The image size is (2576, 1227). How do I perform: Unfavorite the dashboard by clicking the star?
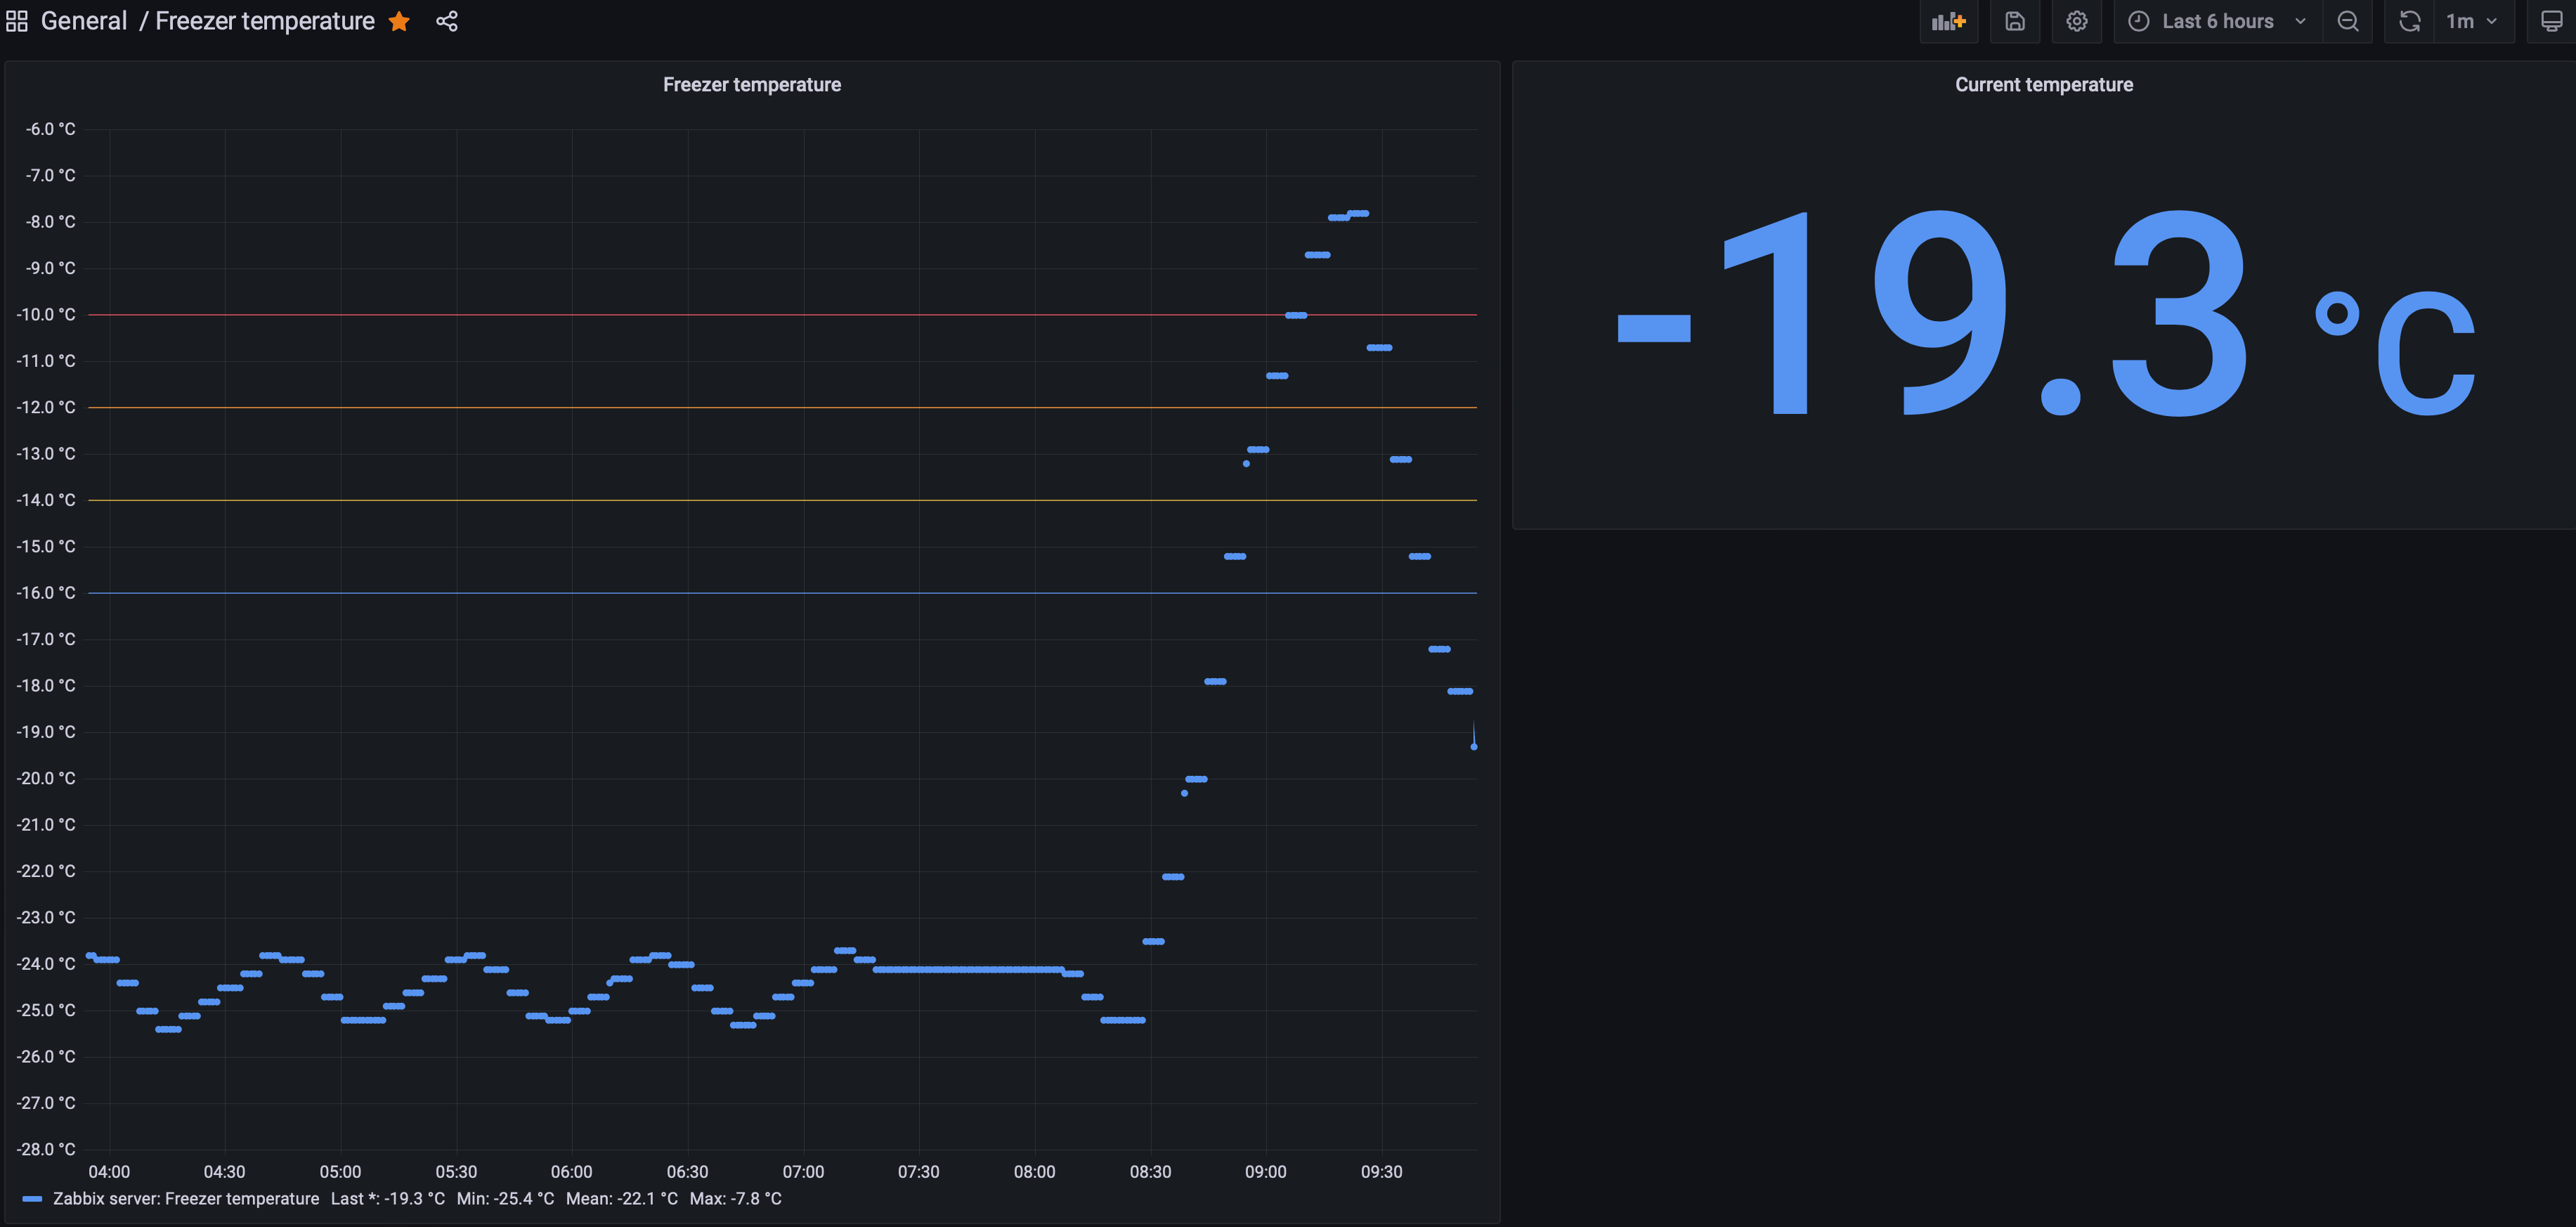click(x=399, y=20)
